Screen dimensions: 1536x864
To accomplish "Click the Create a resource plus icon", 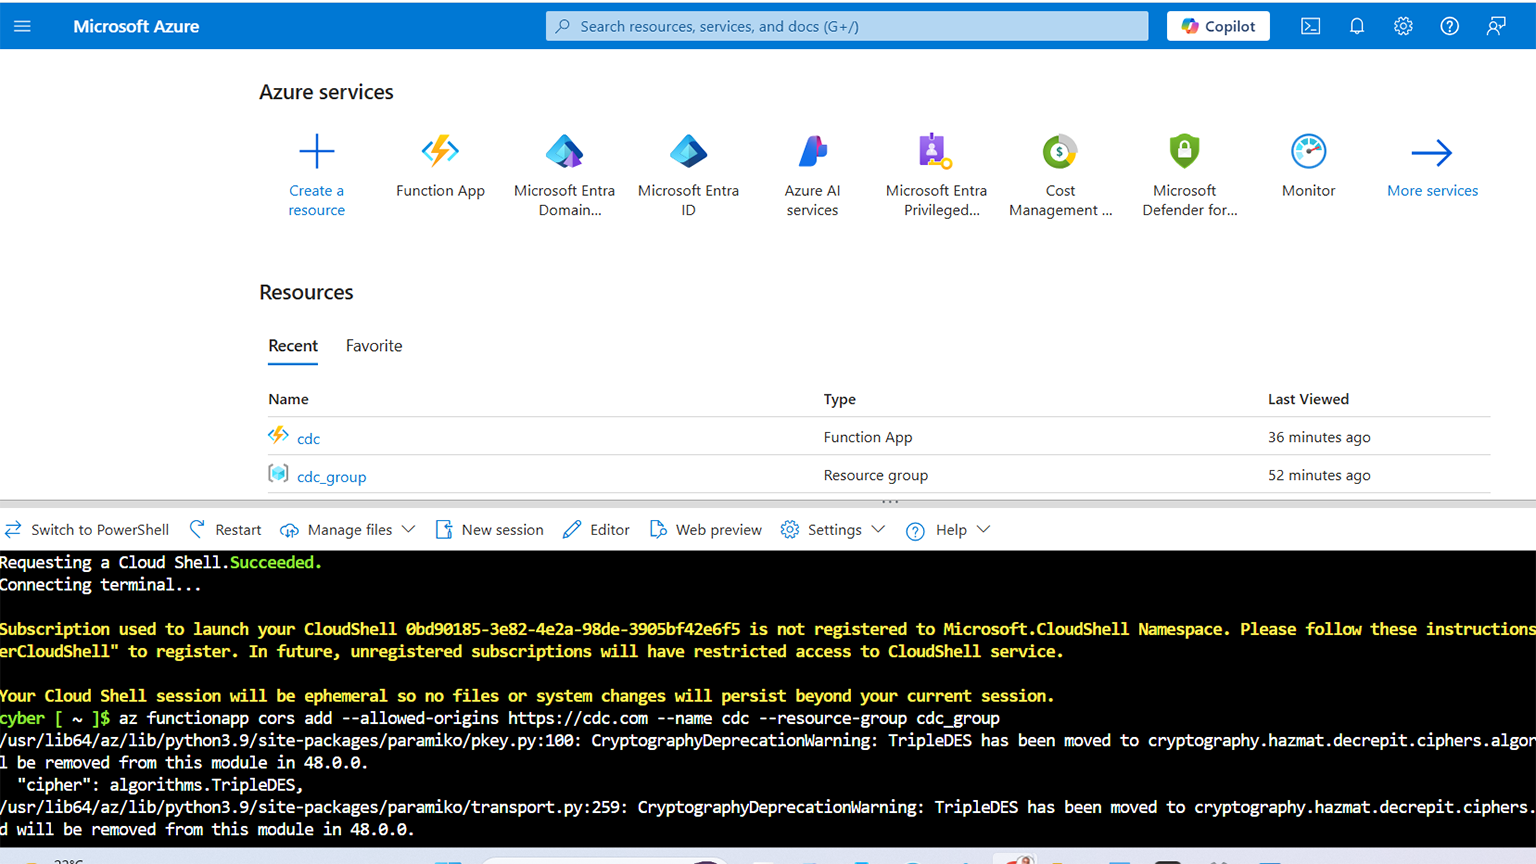I will (317, 151).
